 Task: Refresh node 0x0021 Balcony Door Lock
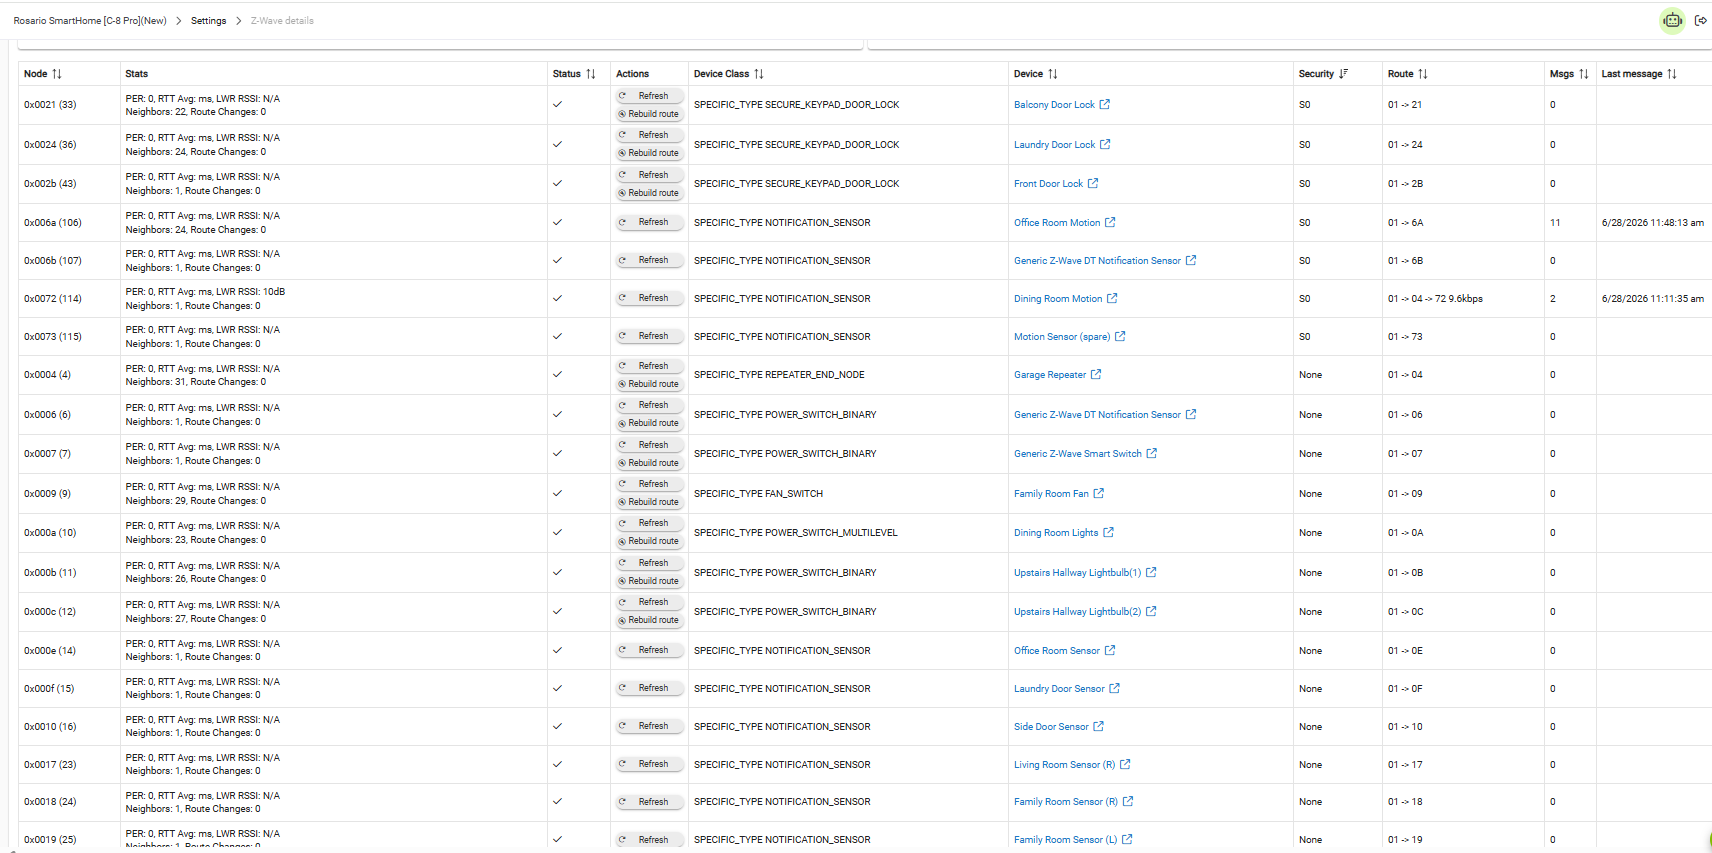coord(650,96)
